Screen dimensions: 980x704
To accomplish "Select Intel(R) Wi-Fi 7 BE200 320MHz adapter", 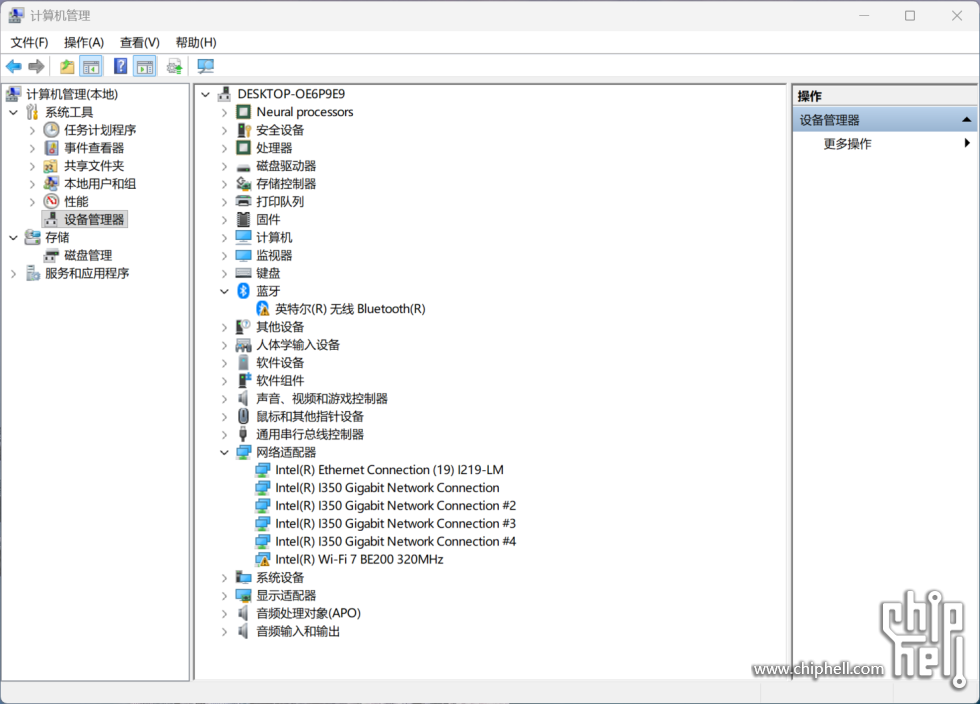I will pyautogui.click(x=358, y=559).
